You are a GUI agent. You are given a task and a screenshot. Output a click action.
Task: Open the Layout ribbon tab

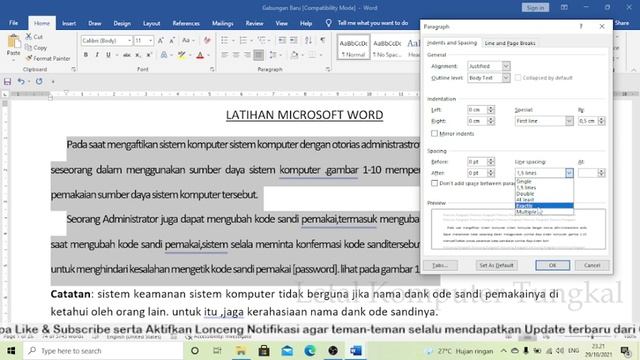click(151, 23)
